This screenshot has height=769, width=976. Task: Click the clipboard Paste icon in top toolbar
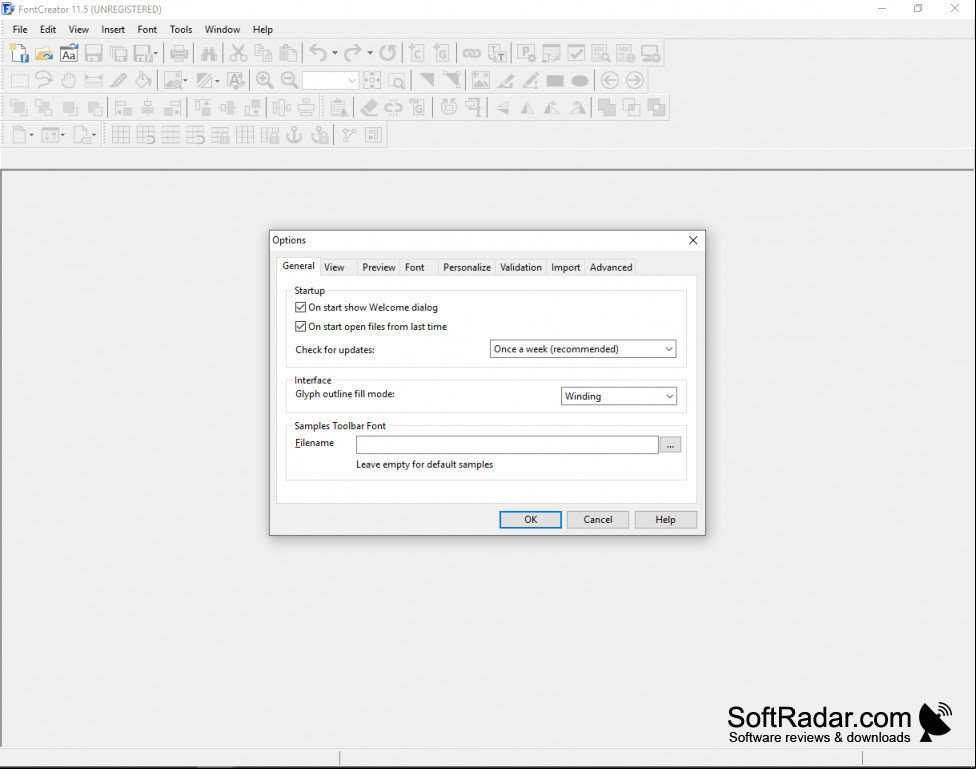[x=288, y=54]
